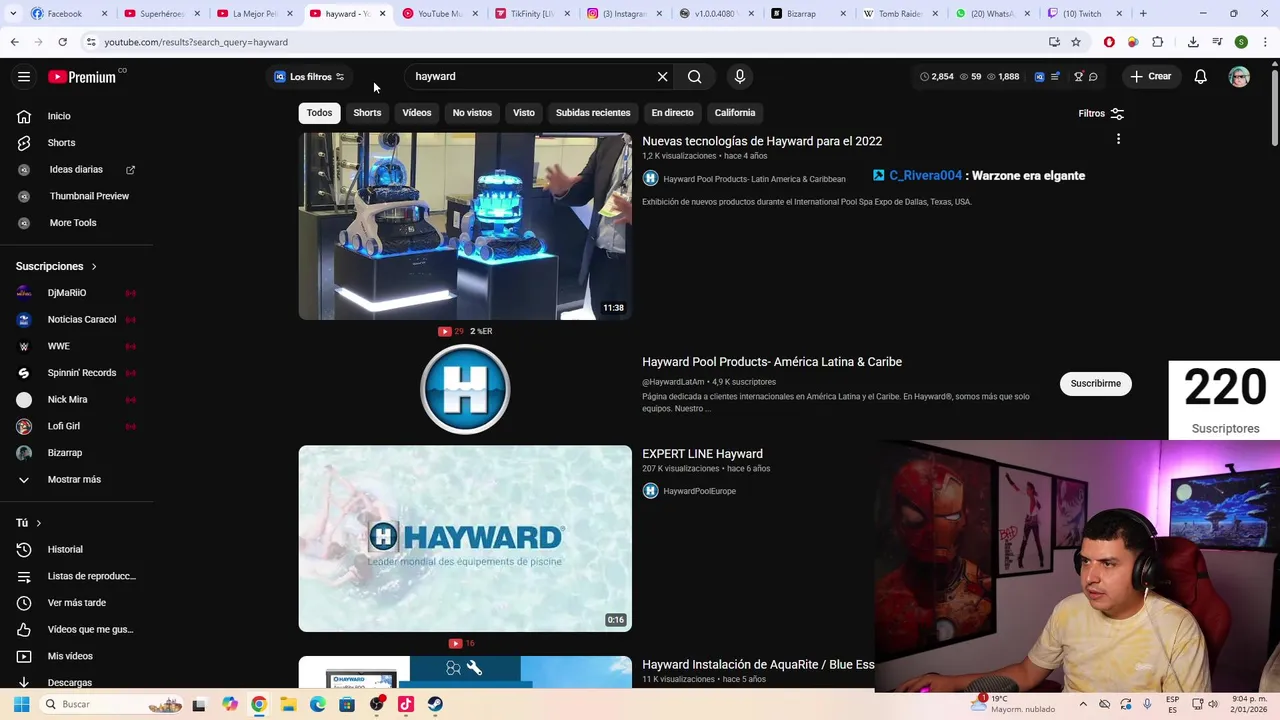1280x720 pixels.
Task: Open more options for Nuevas tecnologías video
Action: [x=1118, y=139]
